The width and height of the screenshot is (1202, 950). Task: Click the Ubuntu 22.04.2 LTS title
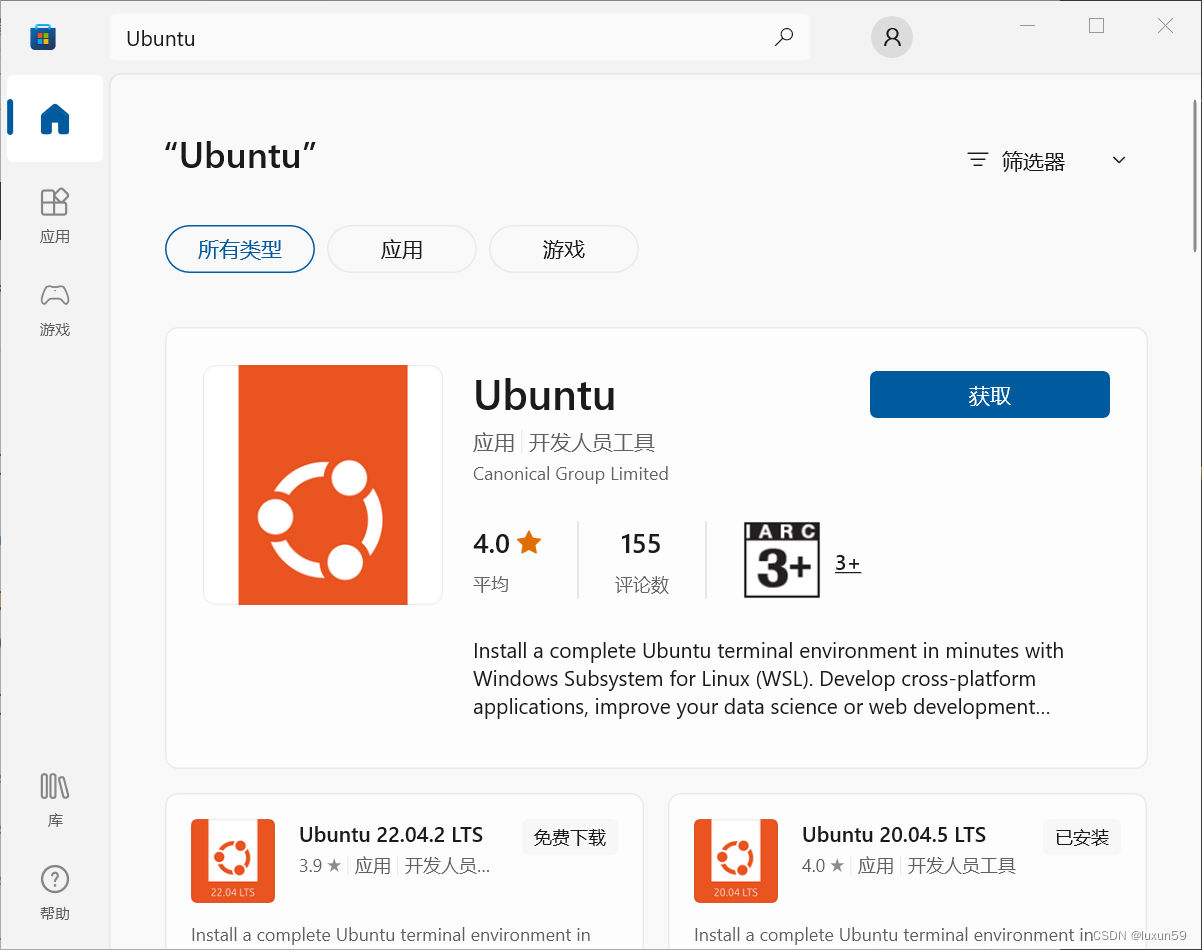pyautogui.click(x=391, y=834)
